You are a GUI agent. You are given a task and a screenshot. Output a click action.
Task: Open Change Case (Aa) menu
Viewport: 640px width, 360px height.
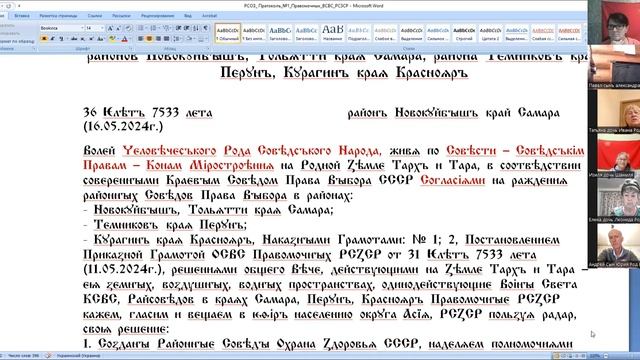(x=100, y=39)
